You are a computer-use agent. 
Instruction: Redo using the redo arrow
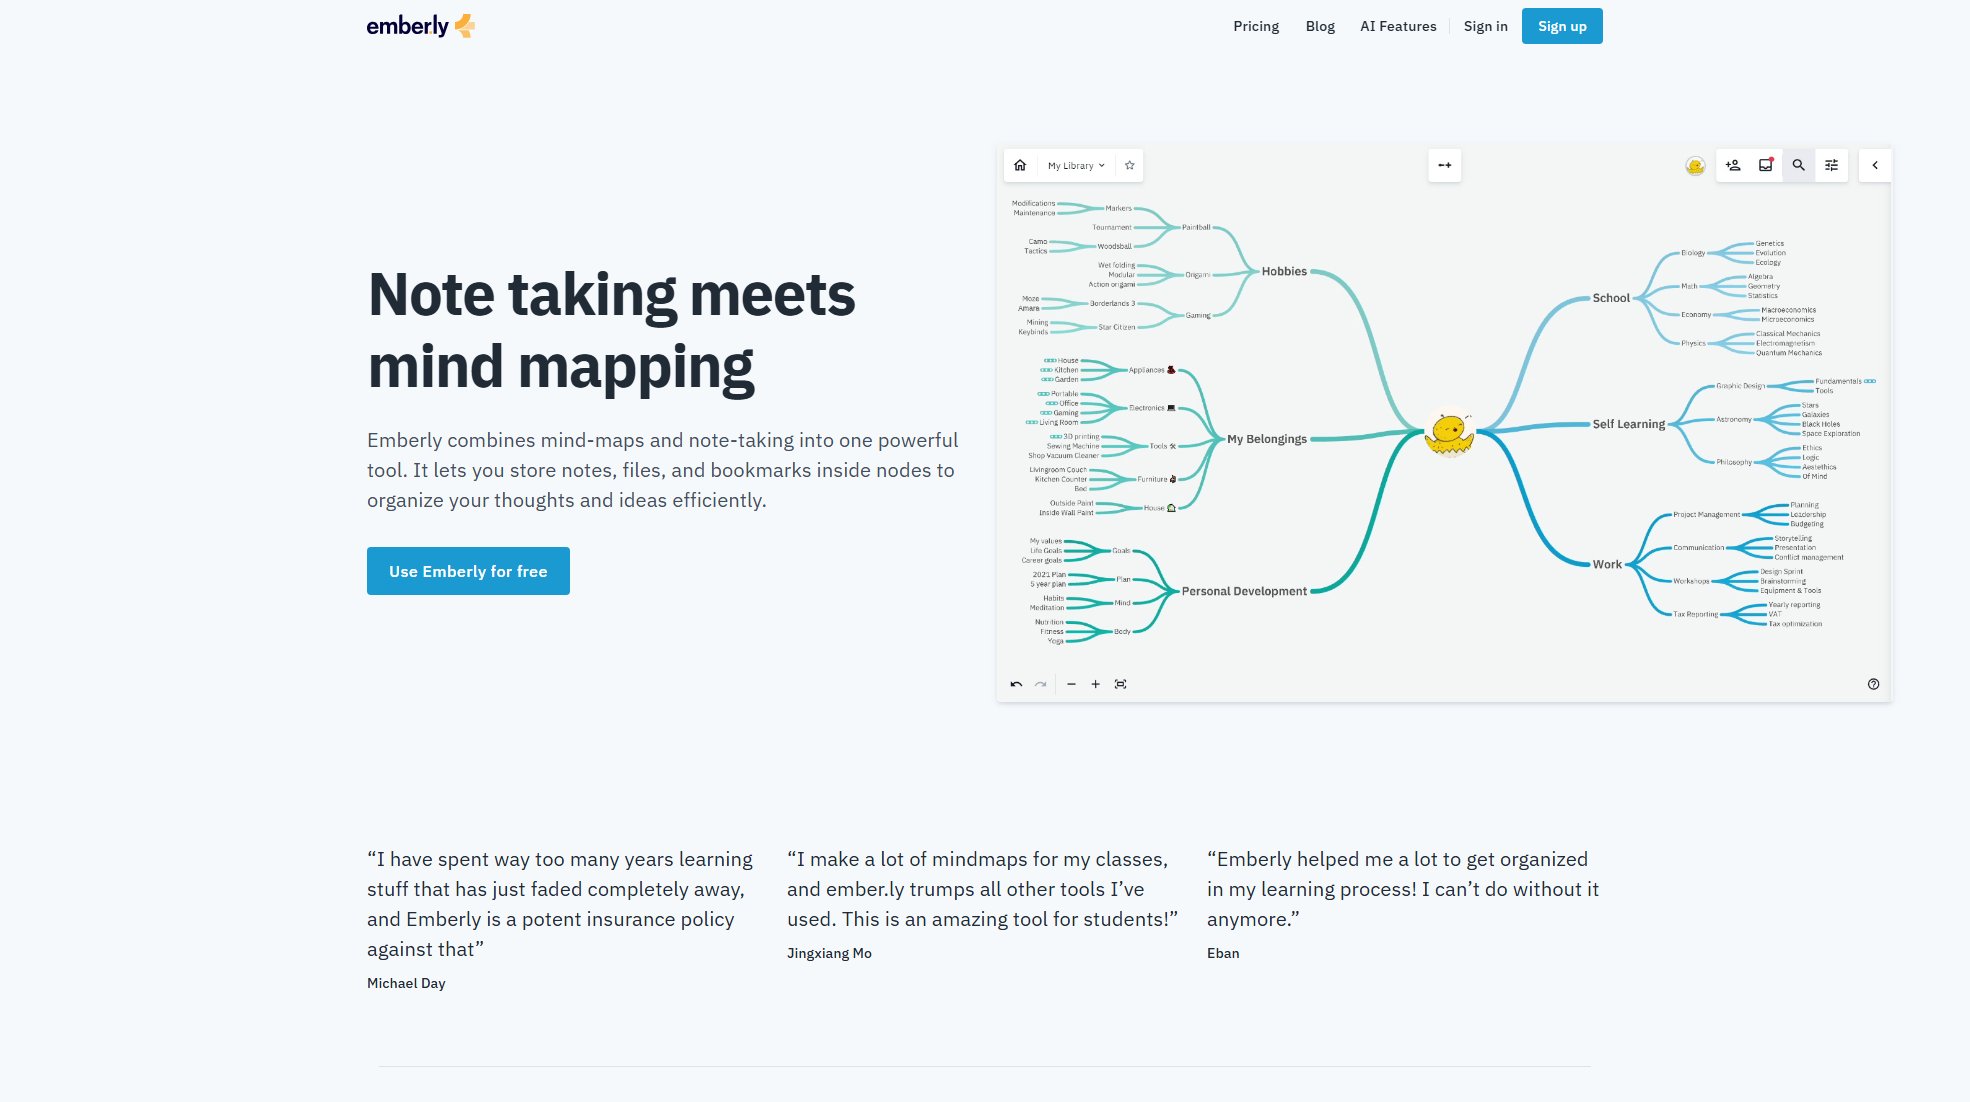pyautogui.click(x=1040, y=684)
